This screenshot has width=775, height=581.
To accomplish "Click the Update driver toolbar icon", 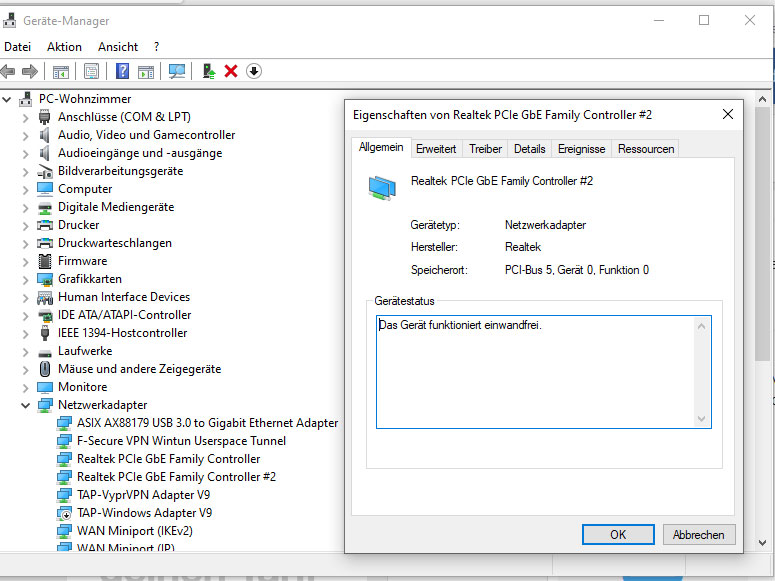I will tap(209, 71).
